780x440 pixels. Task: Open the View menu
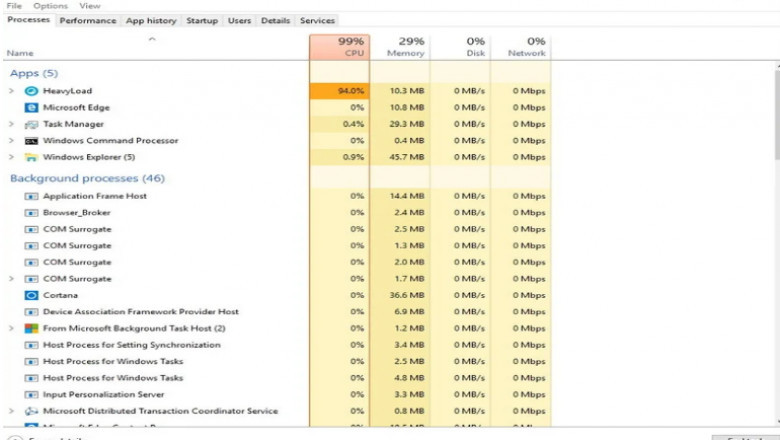point(90,6)
